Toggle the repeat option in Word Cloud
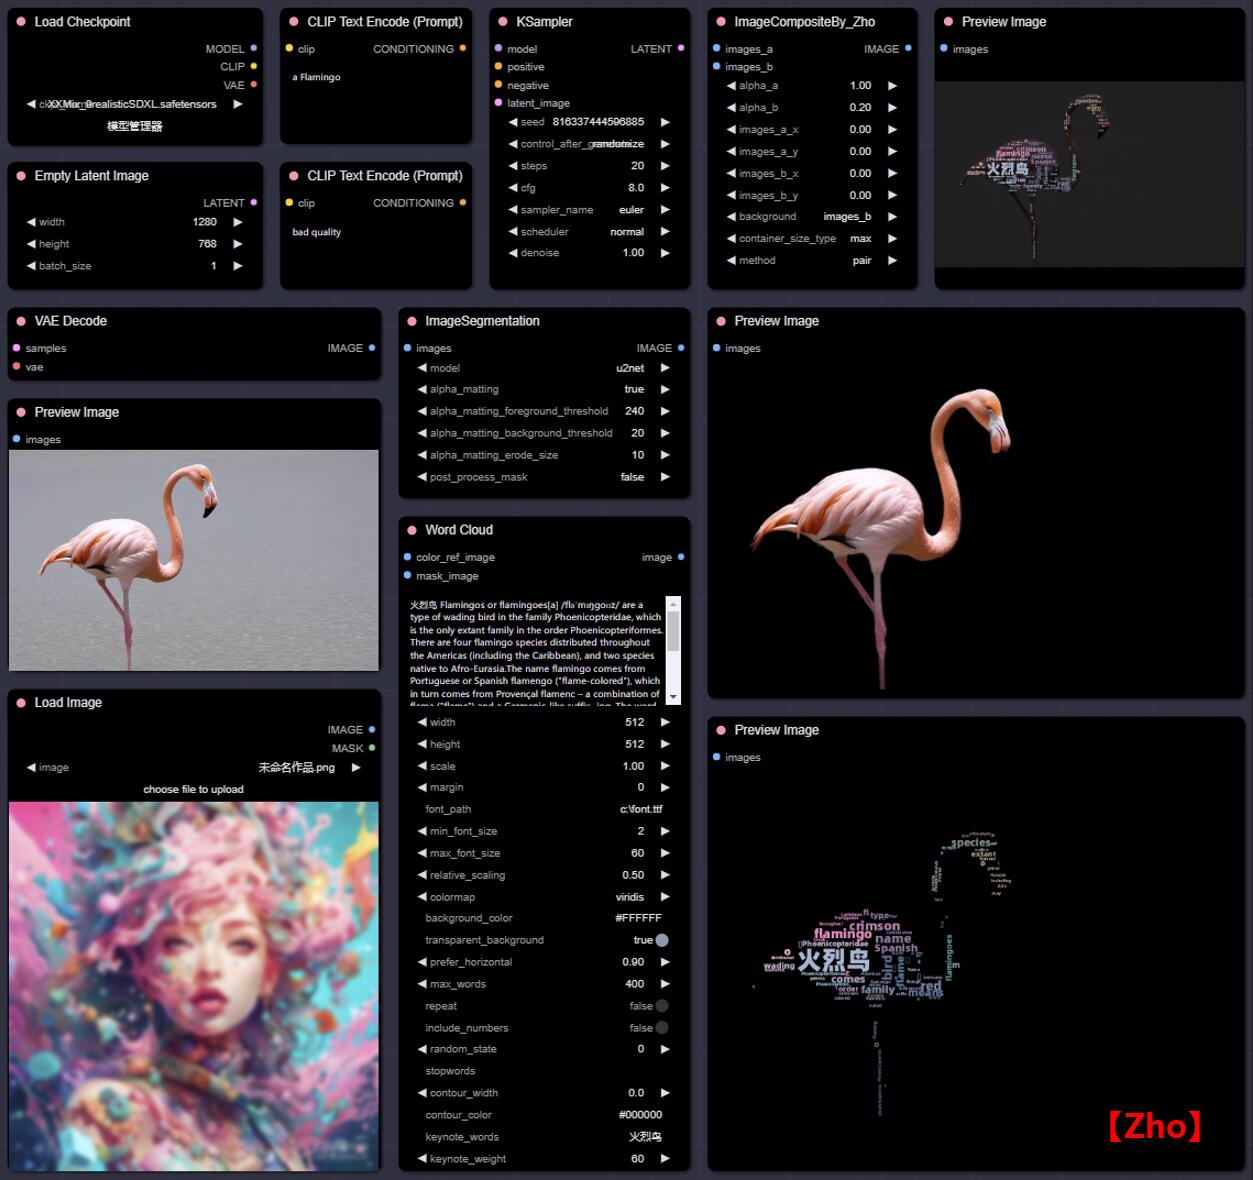The width and height of the screenshot is (1253, 1180). coord(662,1006)
